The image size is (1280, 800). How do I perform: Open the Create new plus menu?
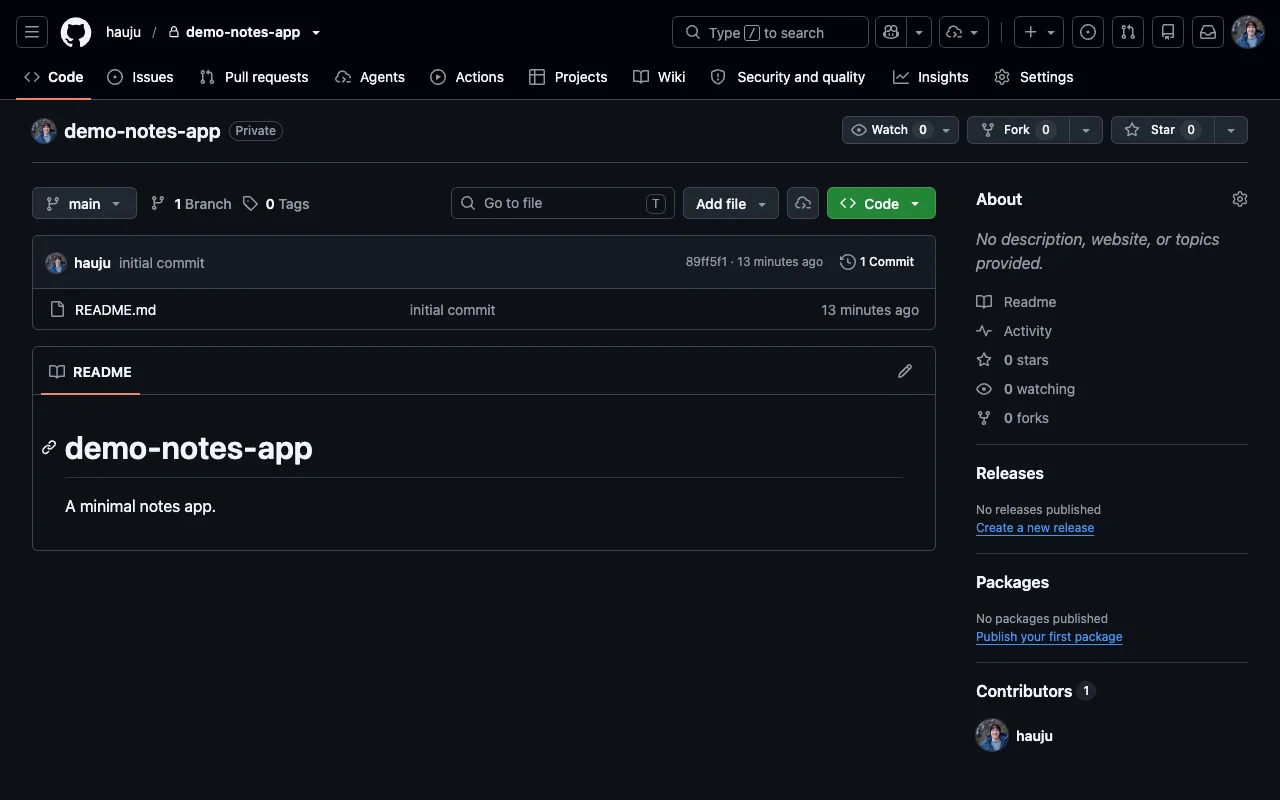pos(1039,32)
